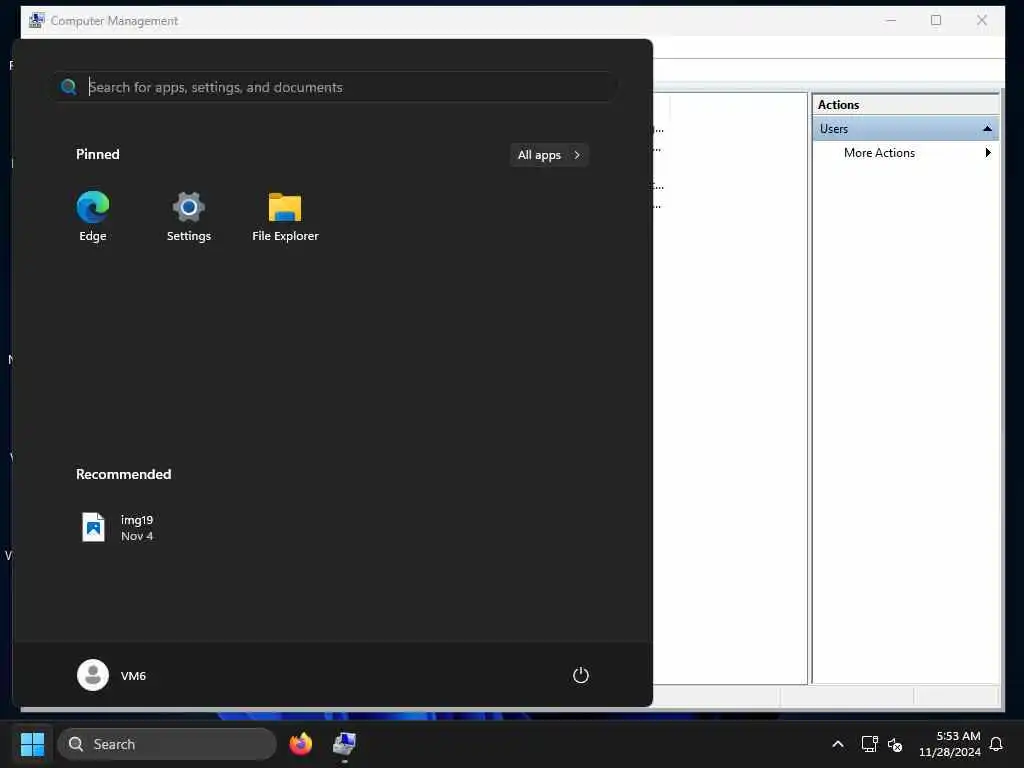Image resolution: width=1024 pixels, height=768 pixels.
Task: Open the img19 recommended file
Action: tap(118, 527)
